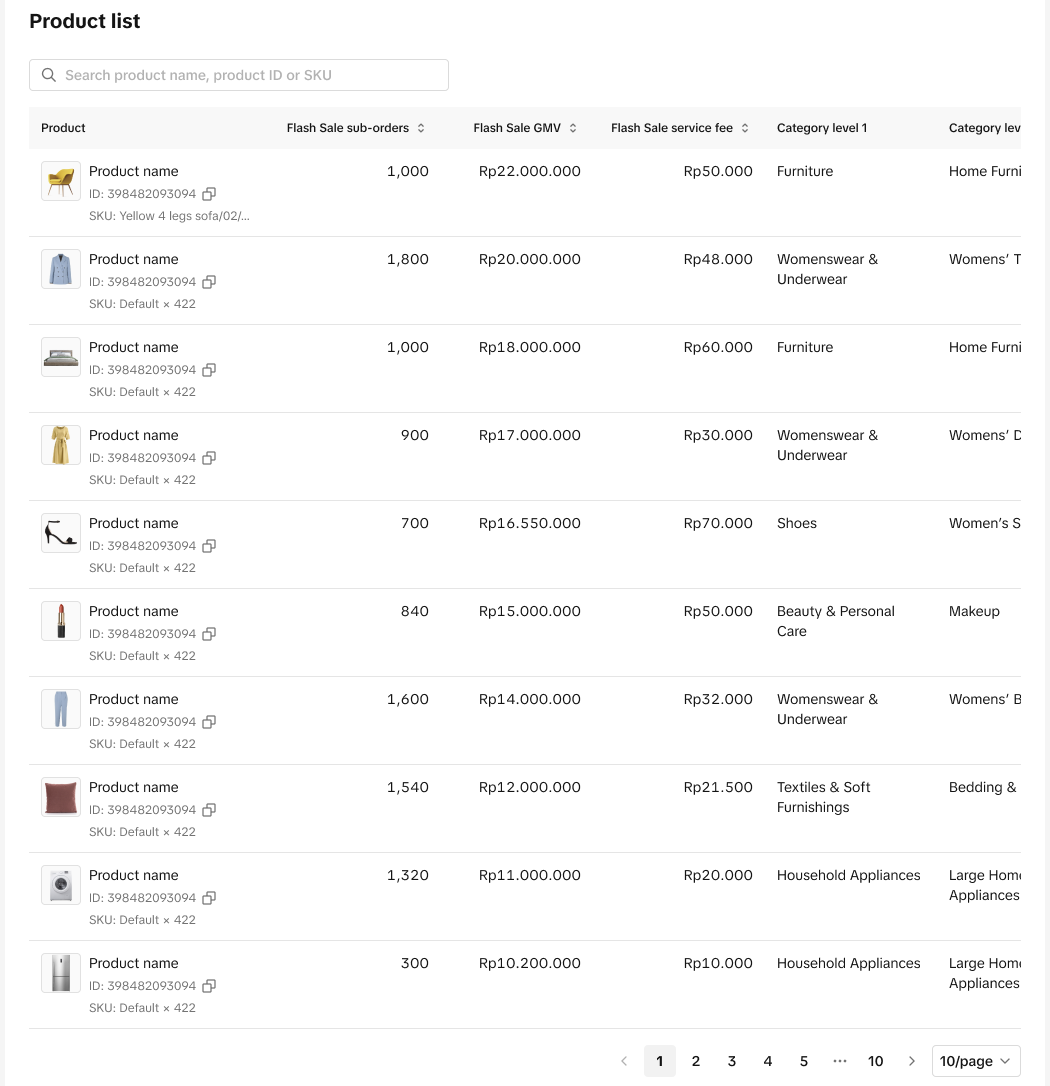The width and height of the screenshot is (1050, 1086).
Task: Sort by Flash Sale service fee
Action: pyautogui.click(x=745, y=128)
